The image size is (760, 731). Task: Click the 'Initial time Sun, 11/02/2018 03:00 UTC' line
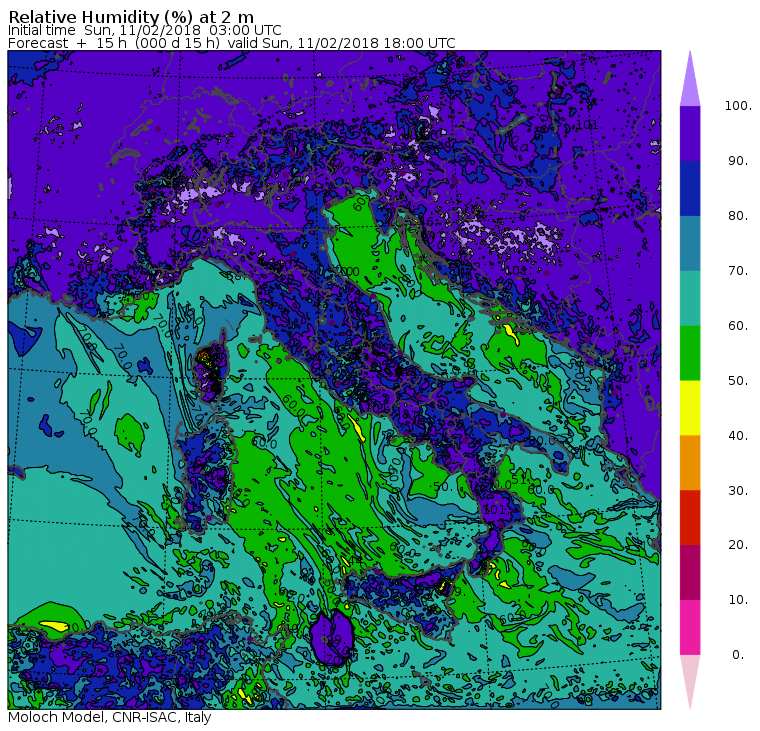click(x=144, y=30)
